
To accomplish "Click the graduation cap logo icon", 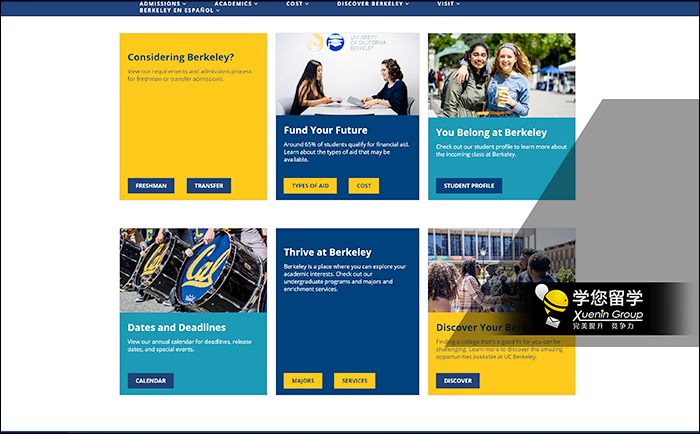I will coord(335,42).
